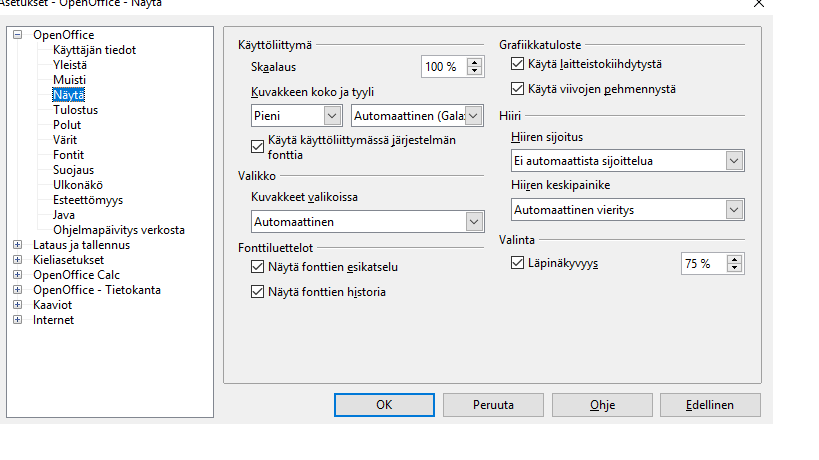Select the Kieliasetukset label
This screenshot has width=819, height=460.
[68, 260]
